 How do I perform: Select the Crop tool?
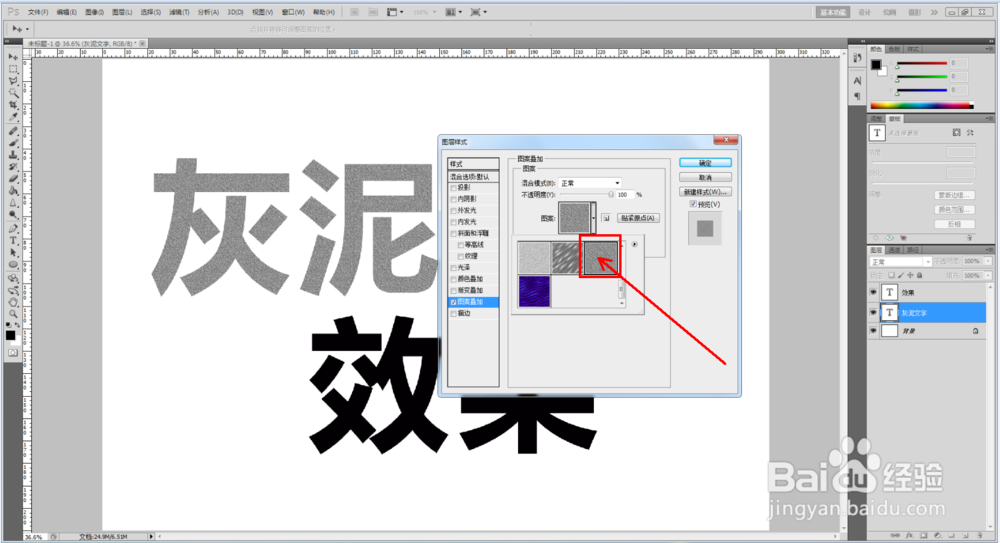(x=13, y=105)
